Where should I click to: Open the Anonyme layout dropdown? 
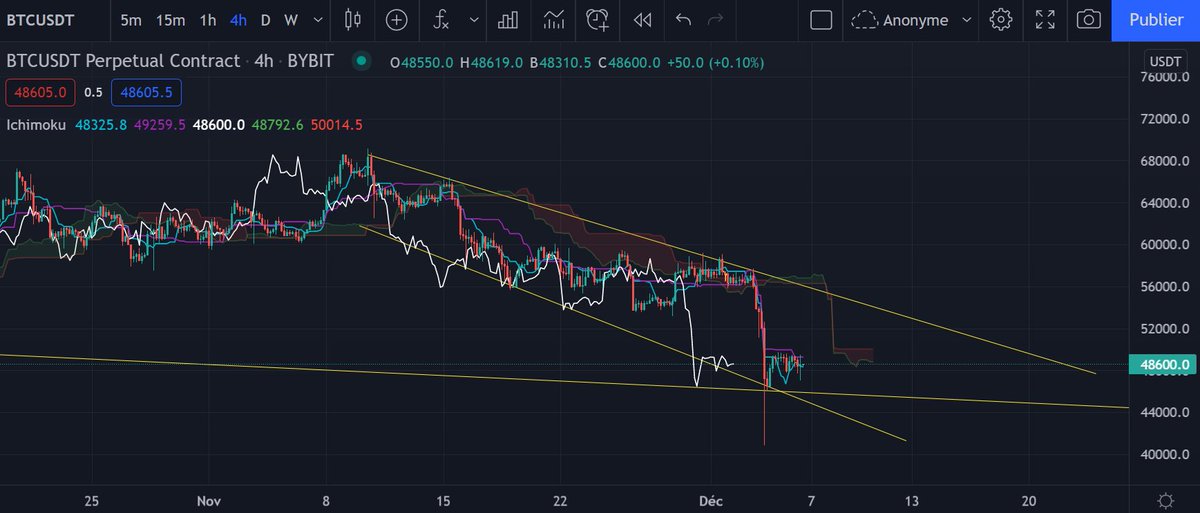tap(913, 20)
